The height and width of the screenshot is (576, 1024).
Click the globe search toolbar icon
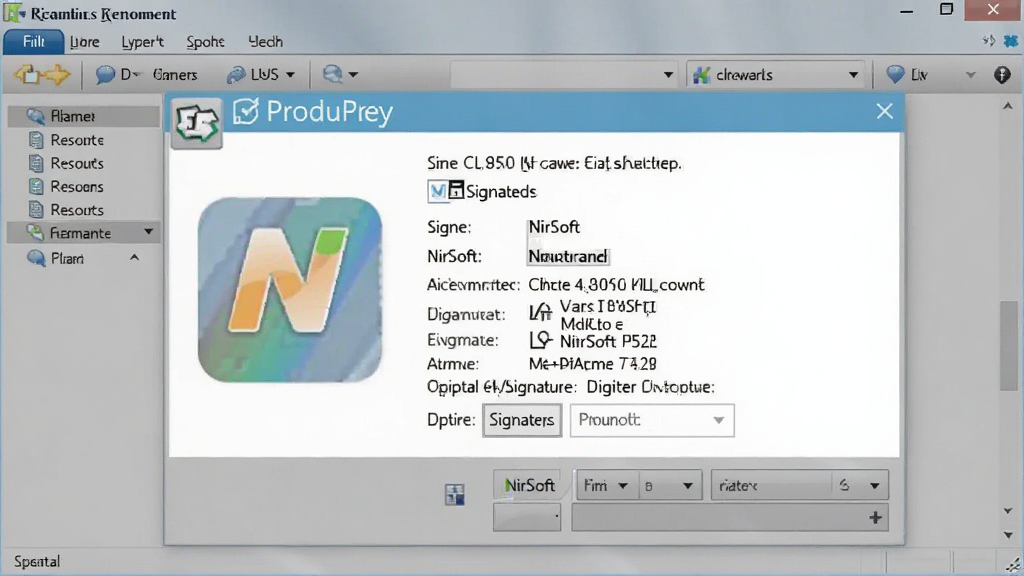point(332,74)
